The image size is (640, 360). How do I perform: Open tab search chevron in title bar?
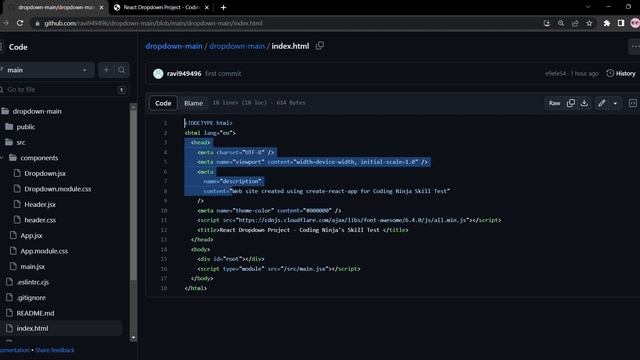(x=588, y=7)
